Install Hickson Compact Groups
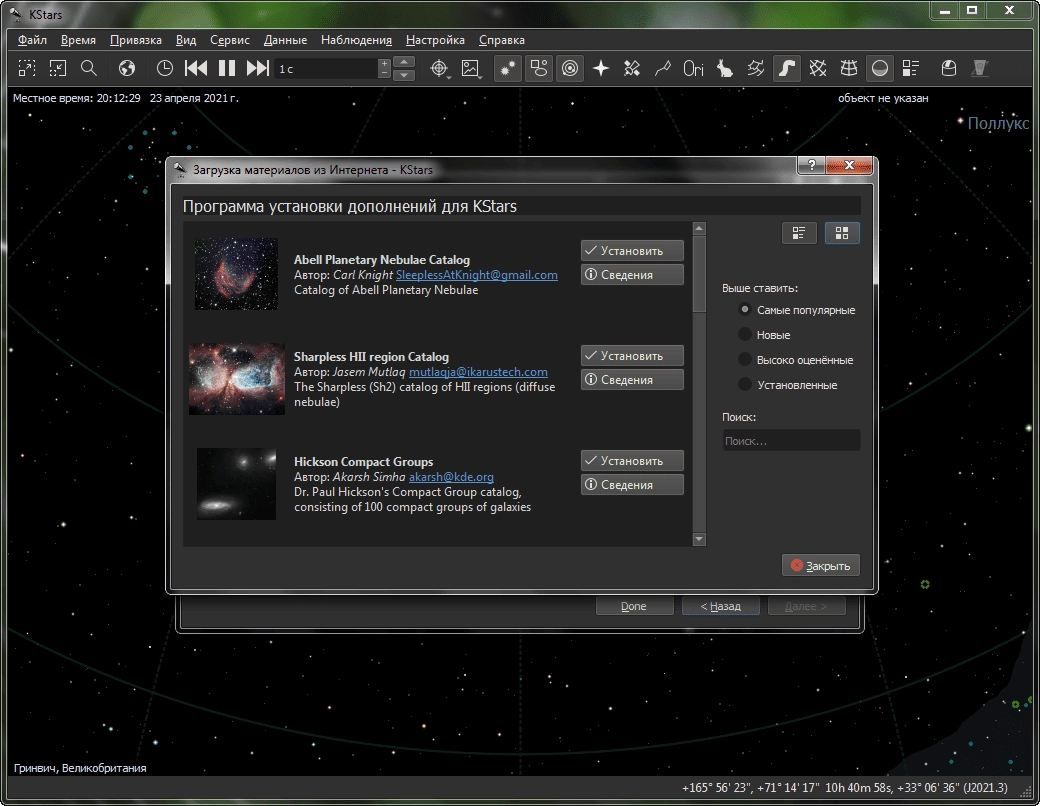The width and height of the screenshot is (1040, 806). [632, 460]
